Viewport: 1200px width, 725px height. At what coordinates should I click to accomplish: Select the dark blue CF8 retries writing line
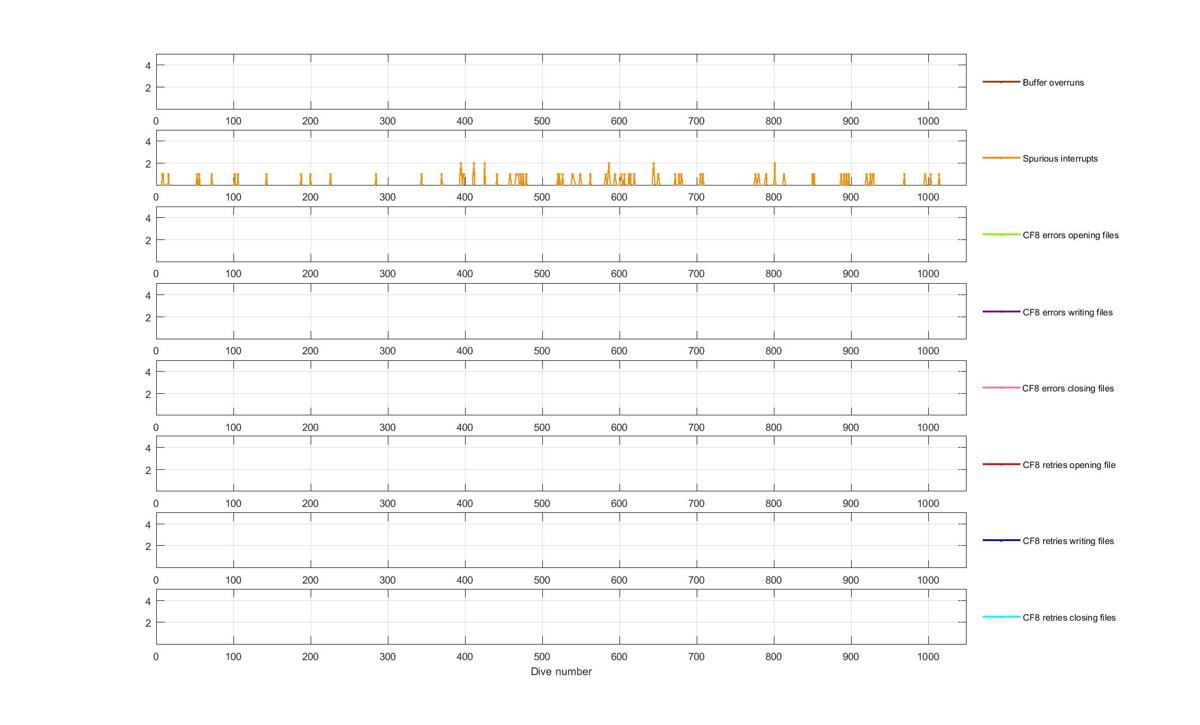(x=1001, y=541)
